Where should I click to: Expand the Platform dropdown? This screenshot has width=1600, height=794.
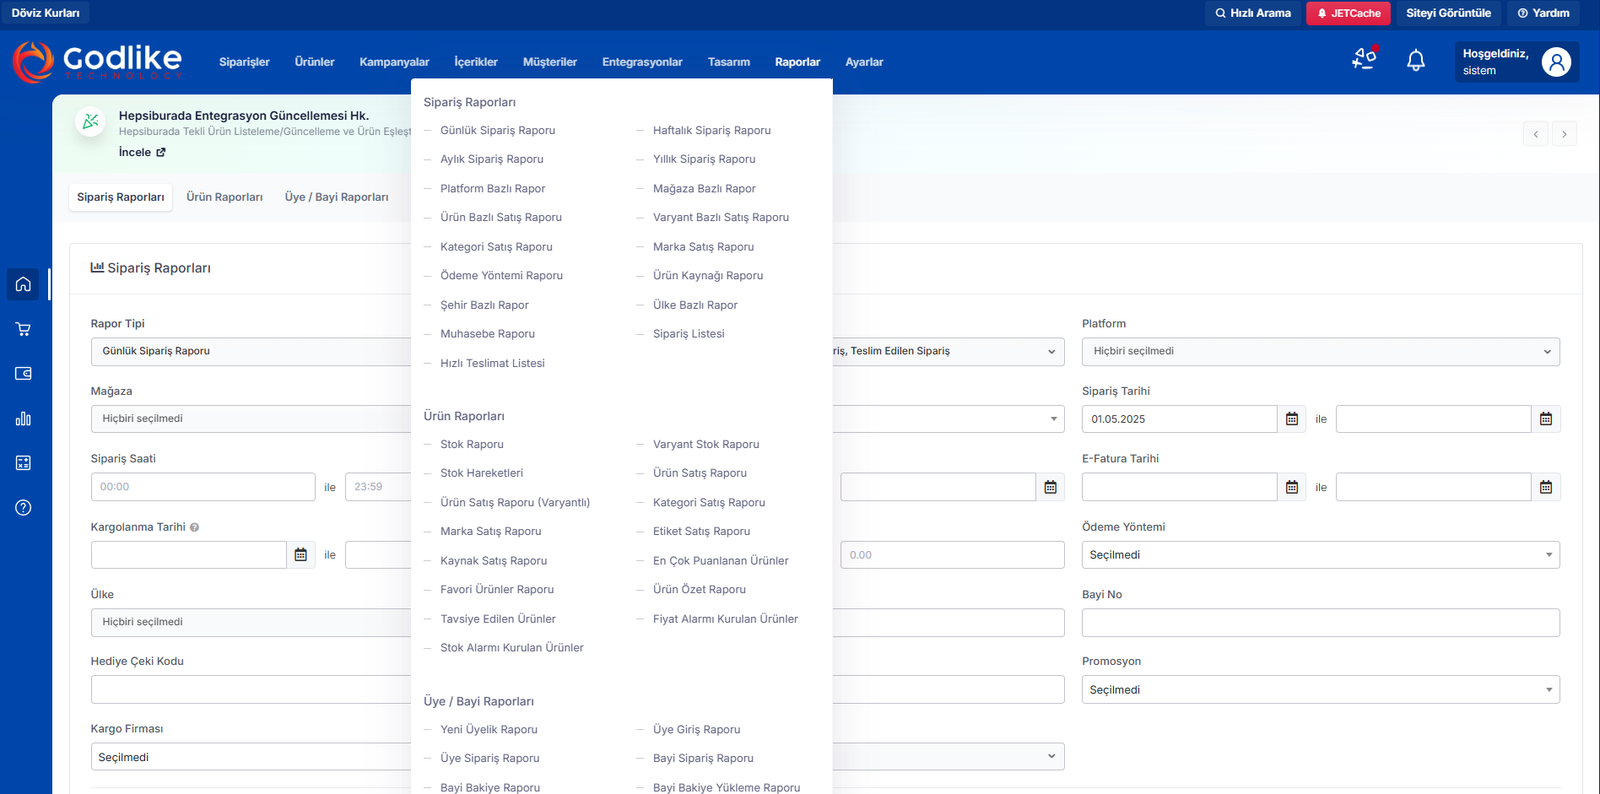(x=1320, y=352)
